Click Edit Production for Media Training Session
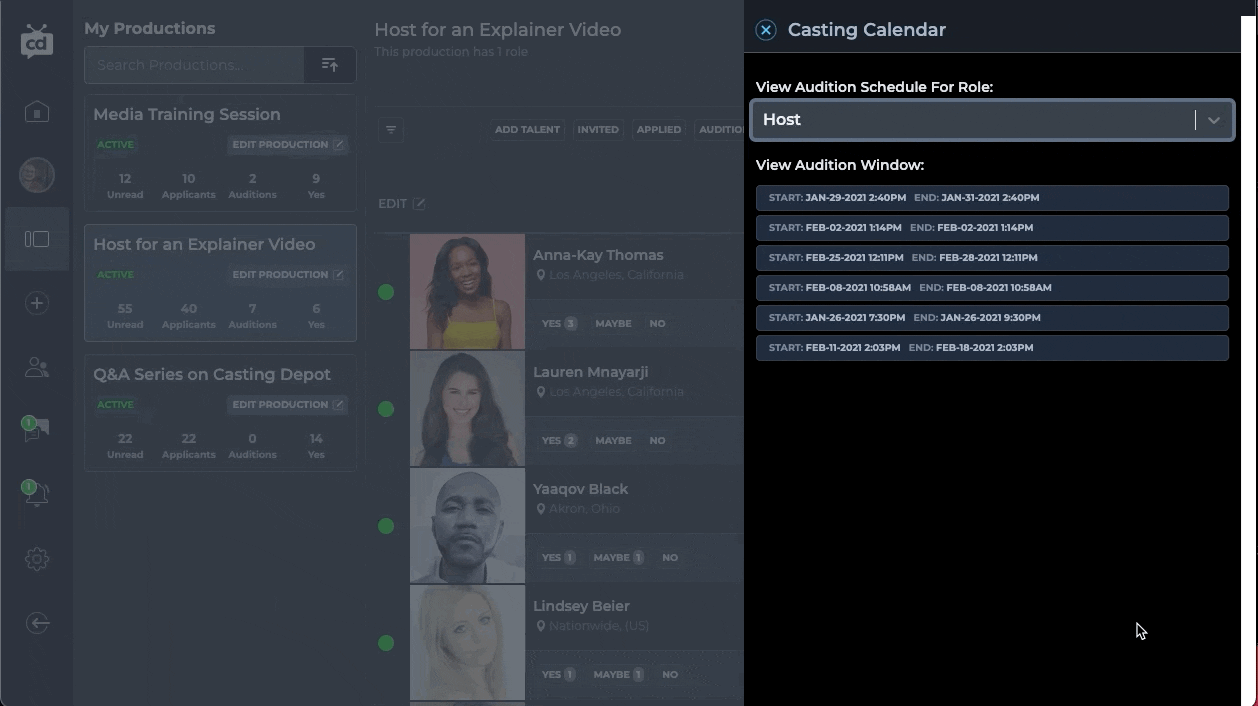This screenshot has height=706, width=1258. click(287, 145)
